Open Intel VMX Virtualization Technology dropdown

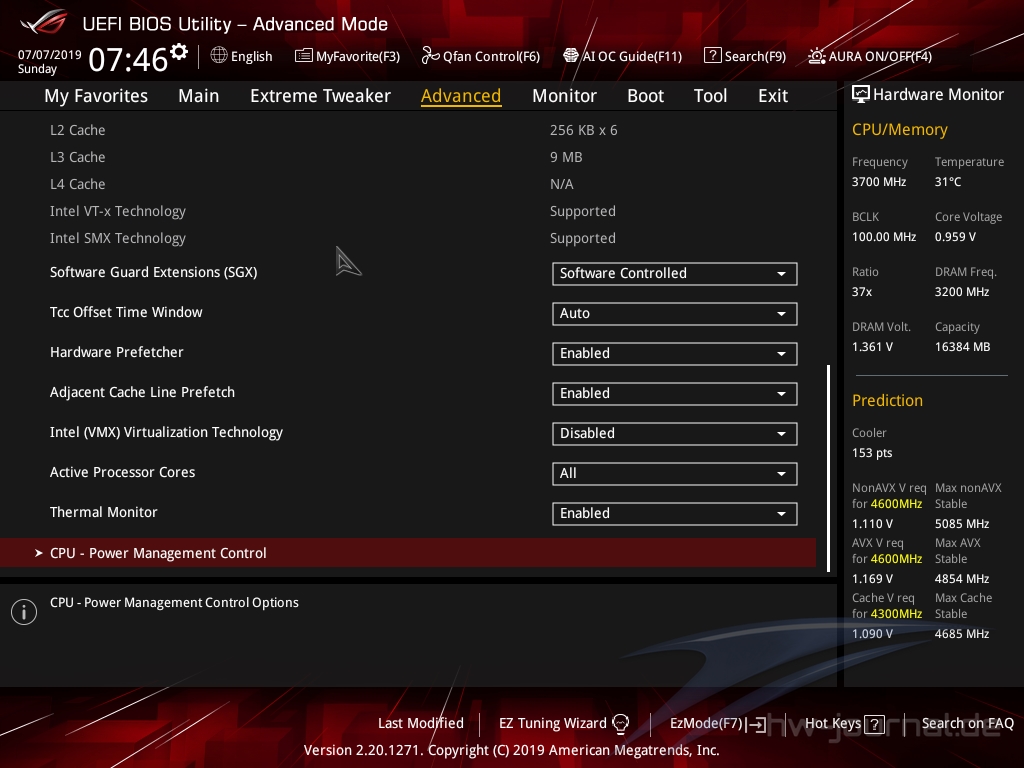pyautogui.click(x=675, y=434)
